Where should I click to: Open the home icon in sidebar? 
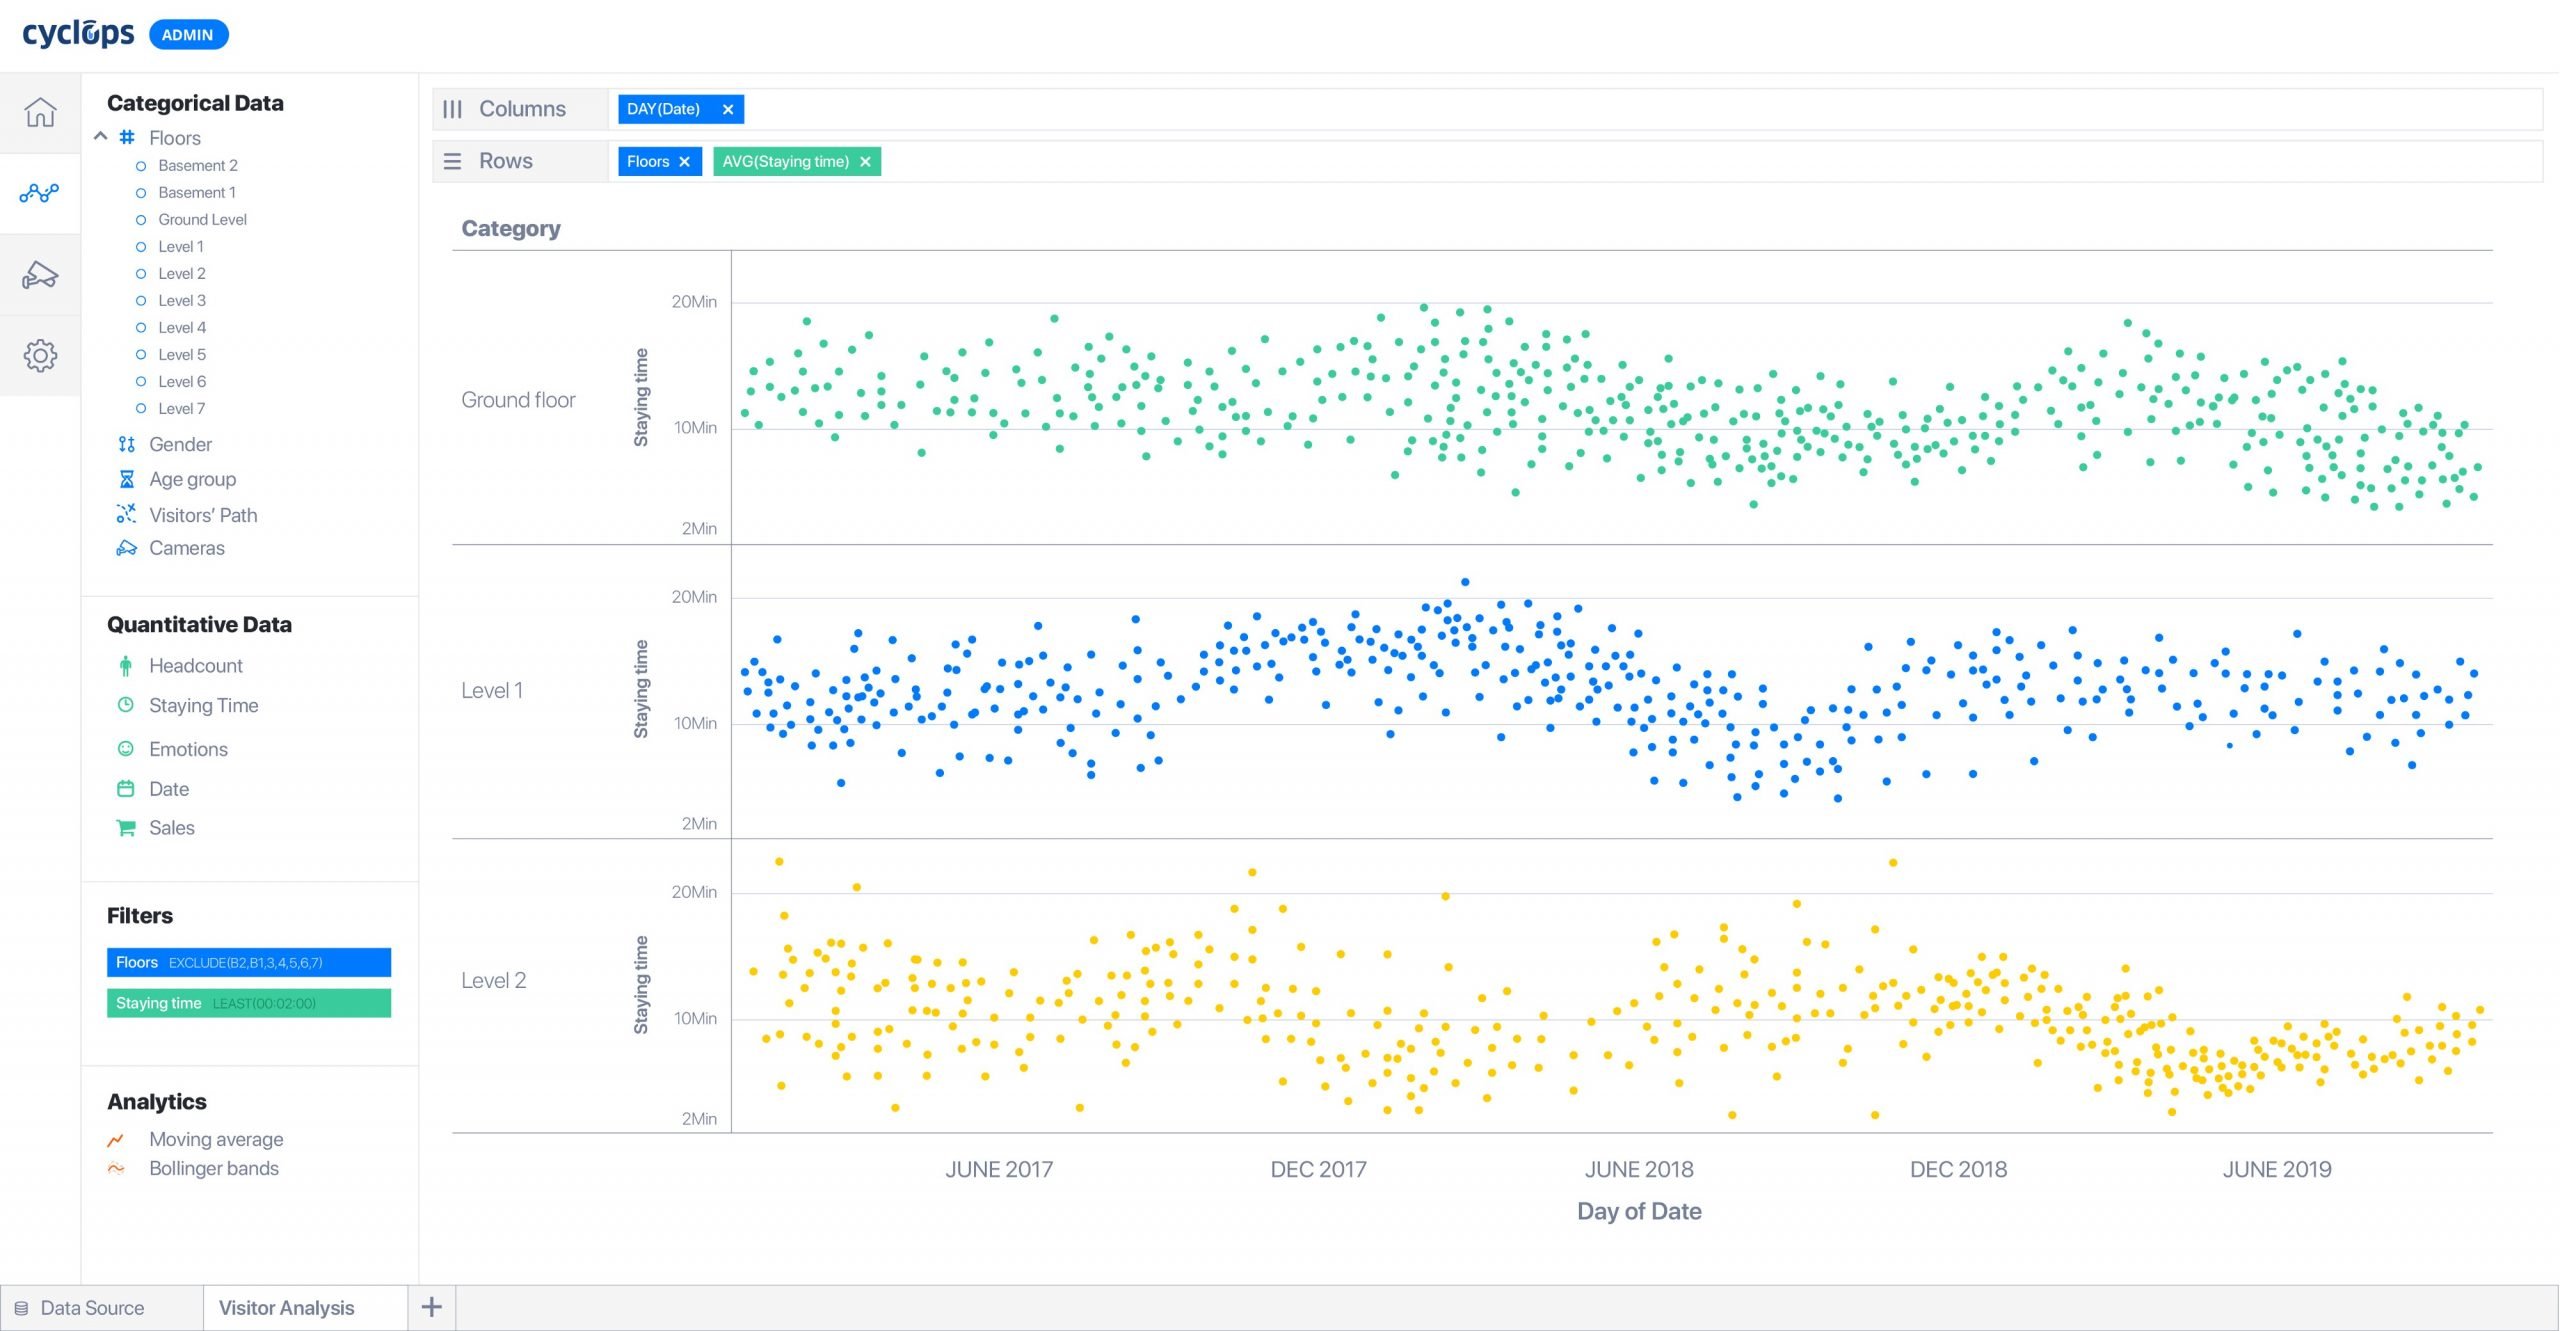tap(40, 112)
